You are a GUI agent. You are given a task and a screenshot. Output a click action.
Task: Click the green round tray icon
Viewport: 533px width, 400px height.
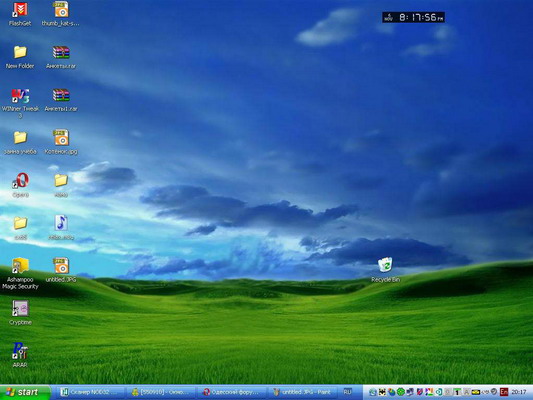(401, 392)
